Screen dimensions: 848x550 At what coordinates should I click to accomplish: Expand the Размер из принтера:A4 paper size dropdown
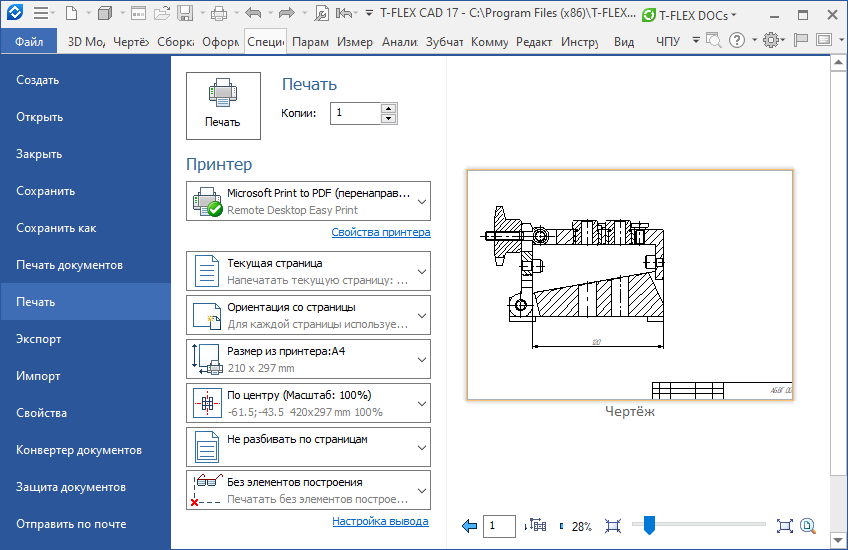(x=422, y=359)
